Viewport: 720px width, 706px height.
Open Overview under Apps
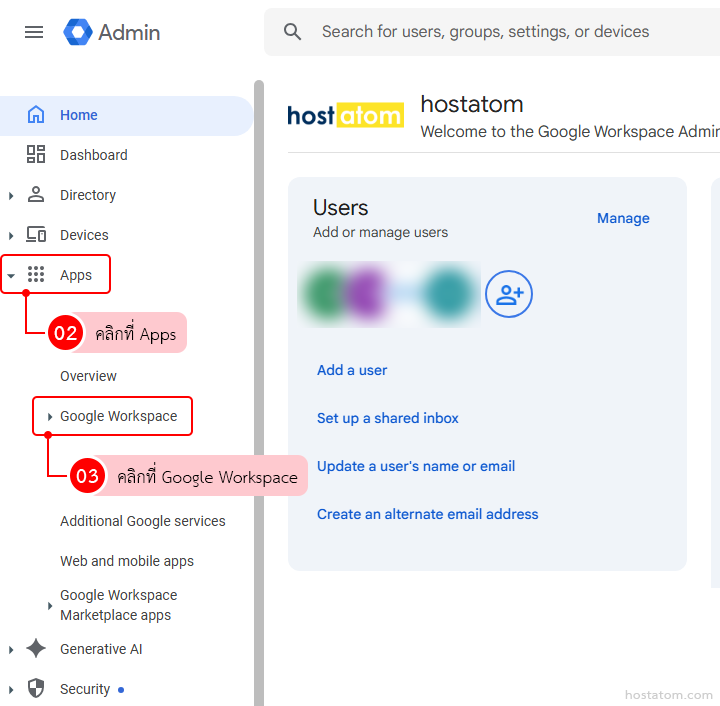[x=88, y=376]
